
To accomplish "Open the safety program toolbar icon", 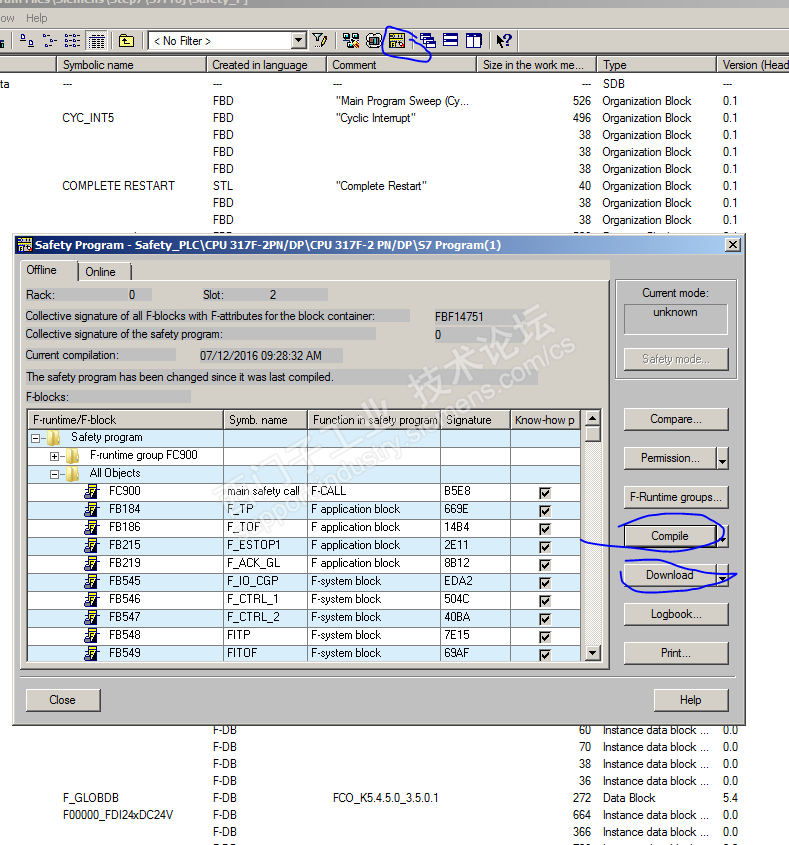I will [x=397, y=40].
